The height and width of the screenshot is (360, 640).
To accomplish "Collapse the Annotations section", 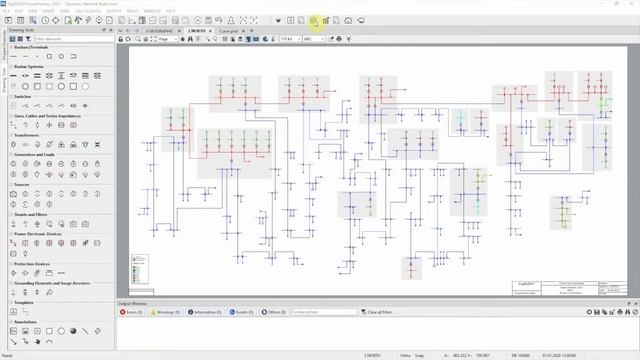I will coord(11,322).
